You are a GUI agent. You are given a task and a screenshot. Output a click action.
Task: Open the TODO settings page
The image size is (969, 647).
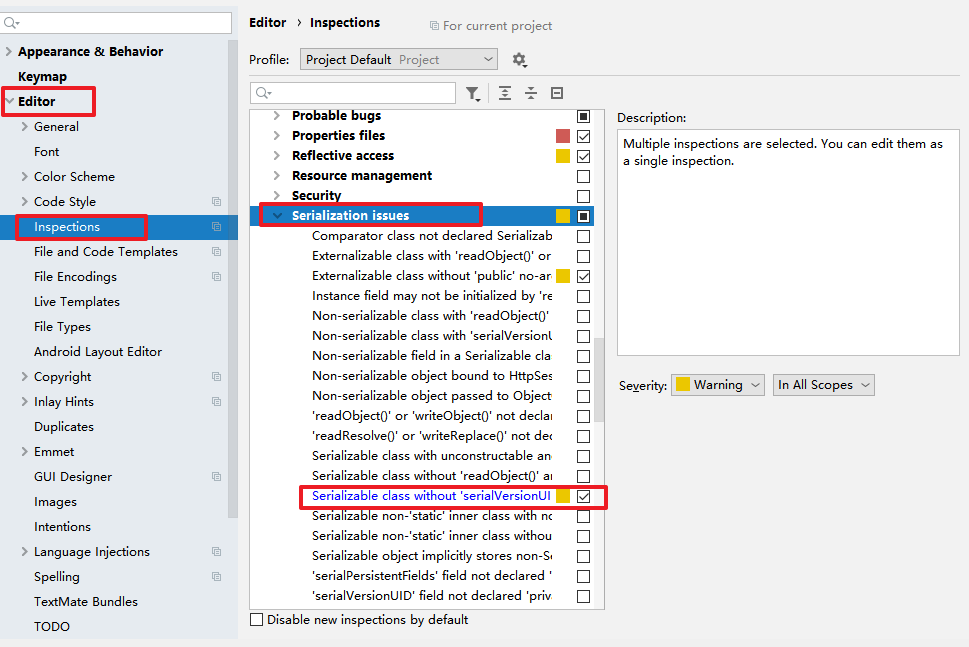52,627
